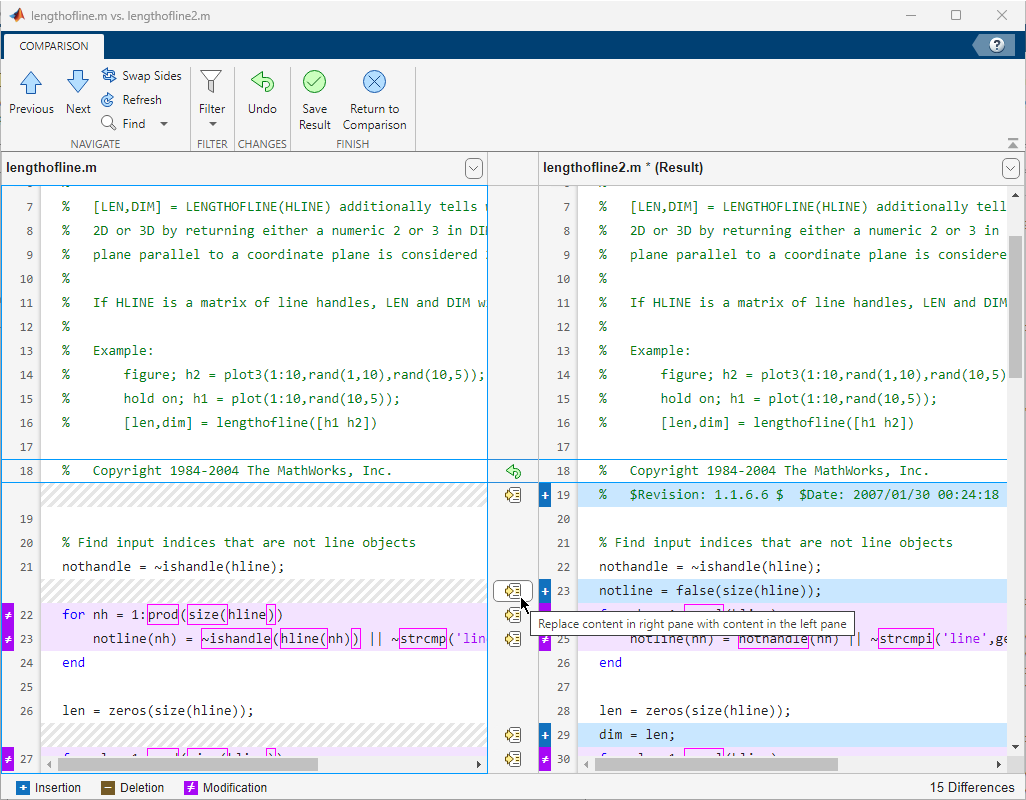Go to the Previous difference
Viewport: 1026px width, 800px height.
click(31, 93)
